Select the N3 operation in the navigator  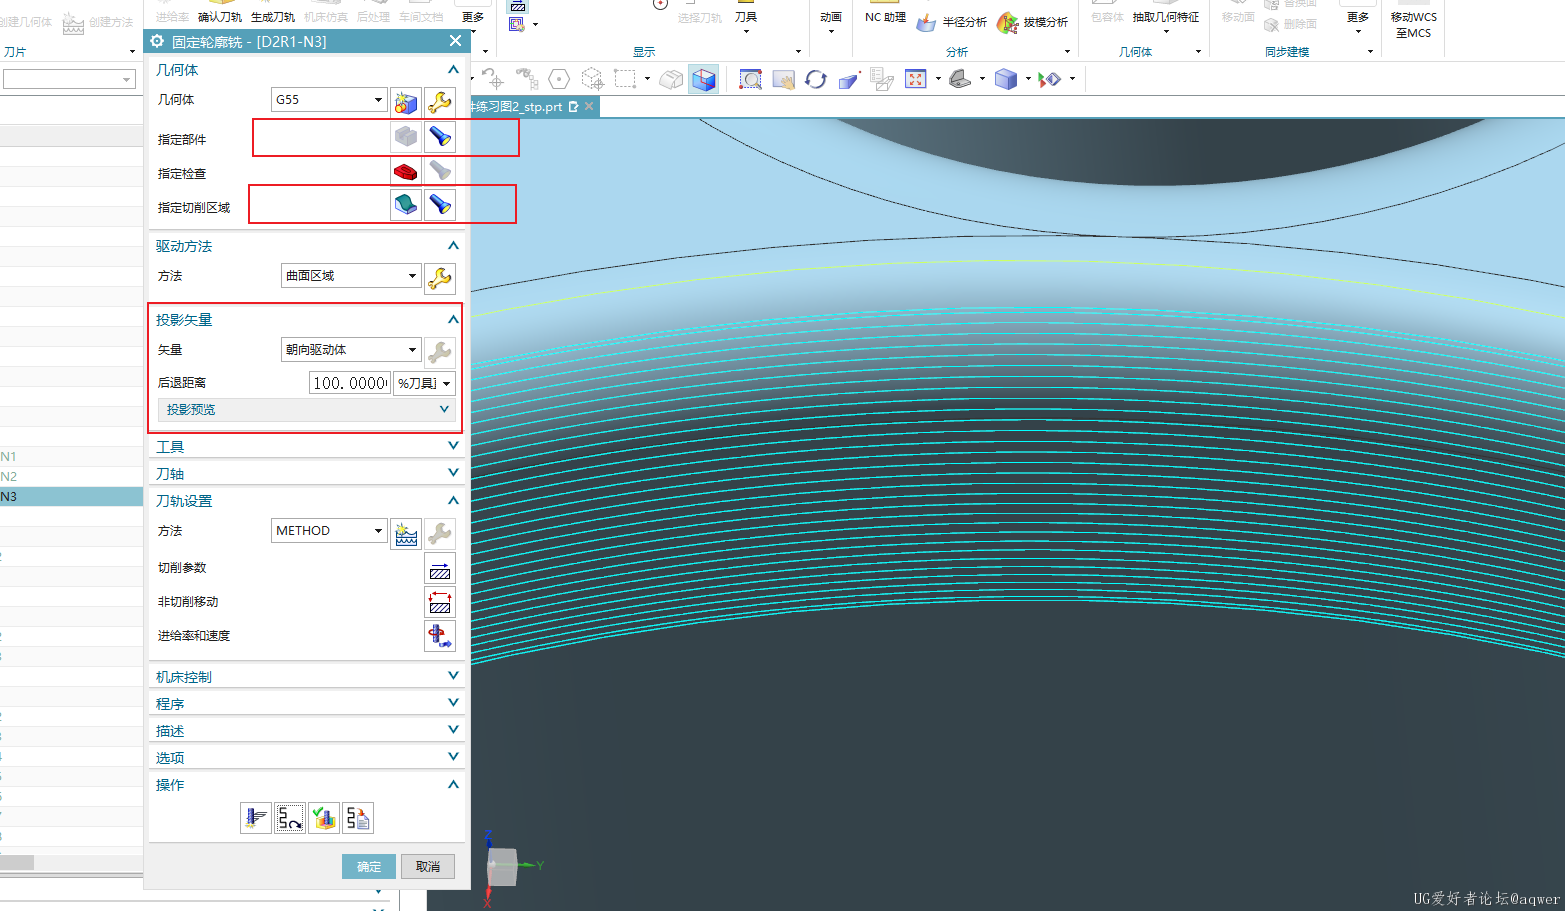click(x=71, y=496)
